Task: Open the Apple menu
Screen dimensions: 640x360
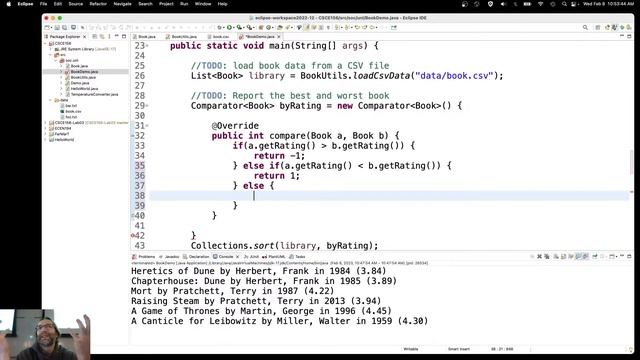Action: 9,4
